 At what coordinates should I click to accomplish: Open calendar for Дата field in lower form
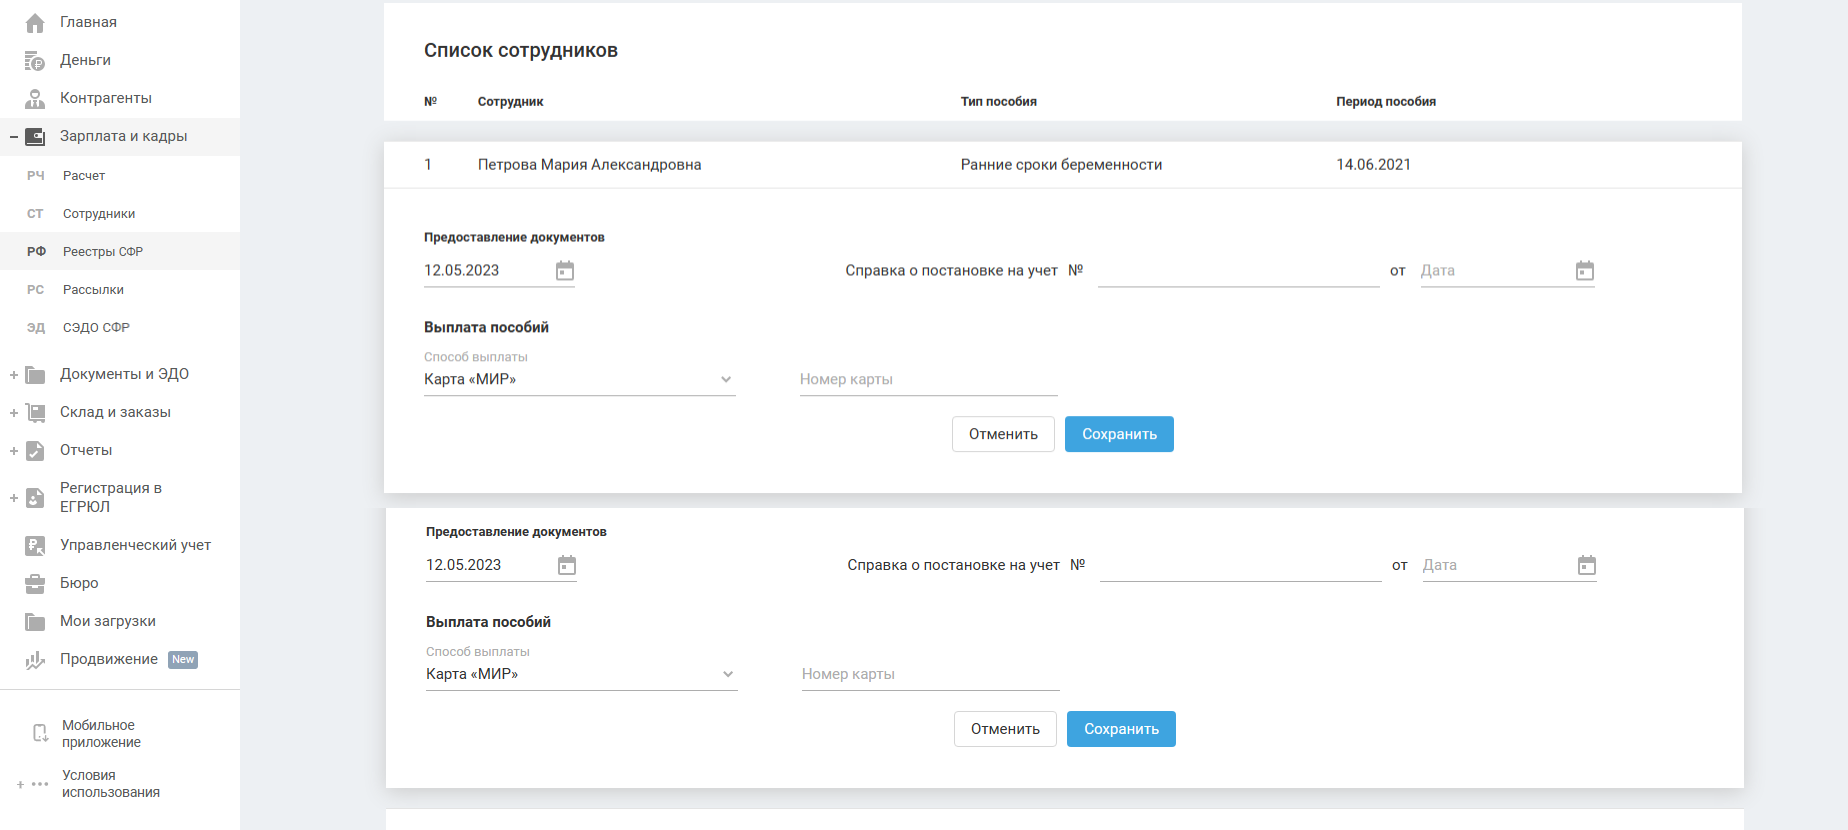1587,566
